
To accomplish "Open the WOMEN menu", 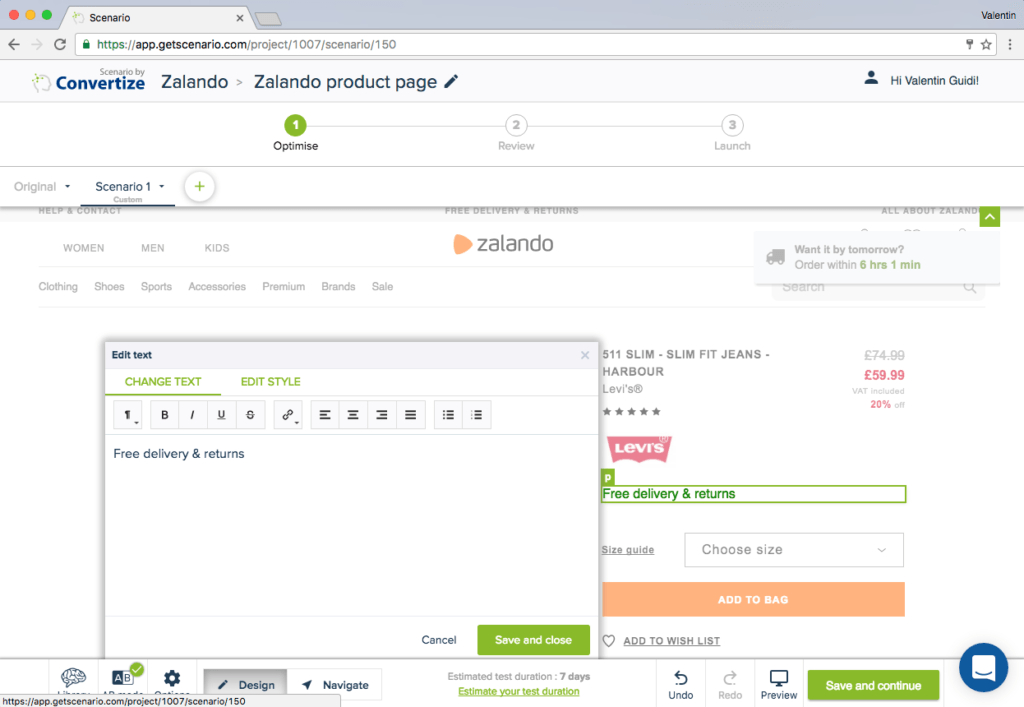I will pyautogui.click(x=84, y=248).
